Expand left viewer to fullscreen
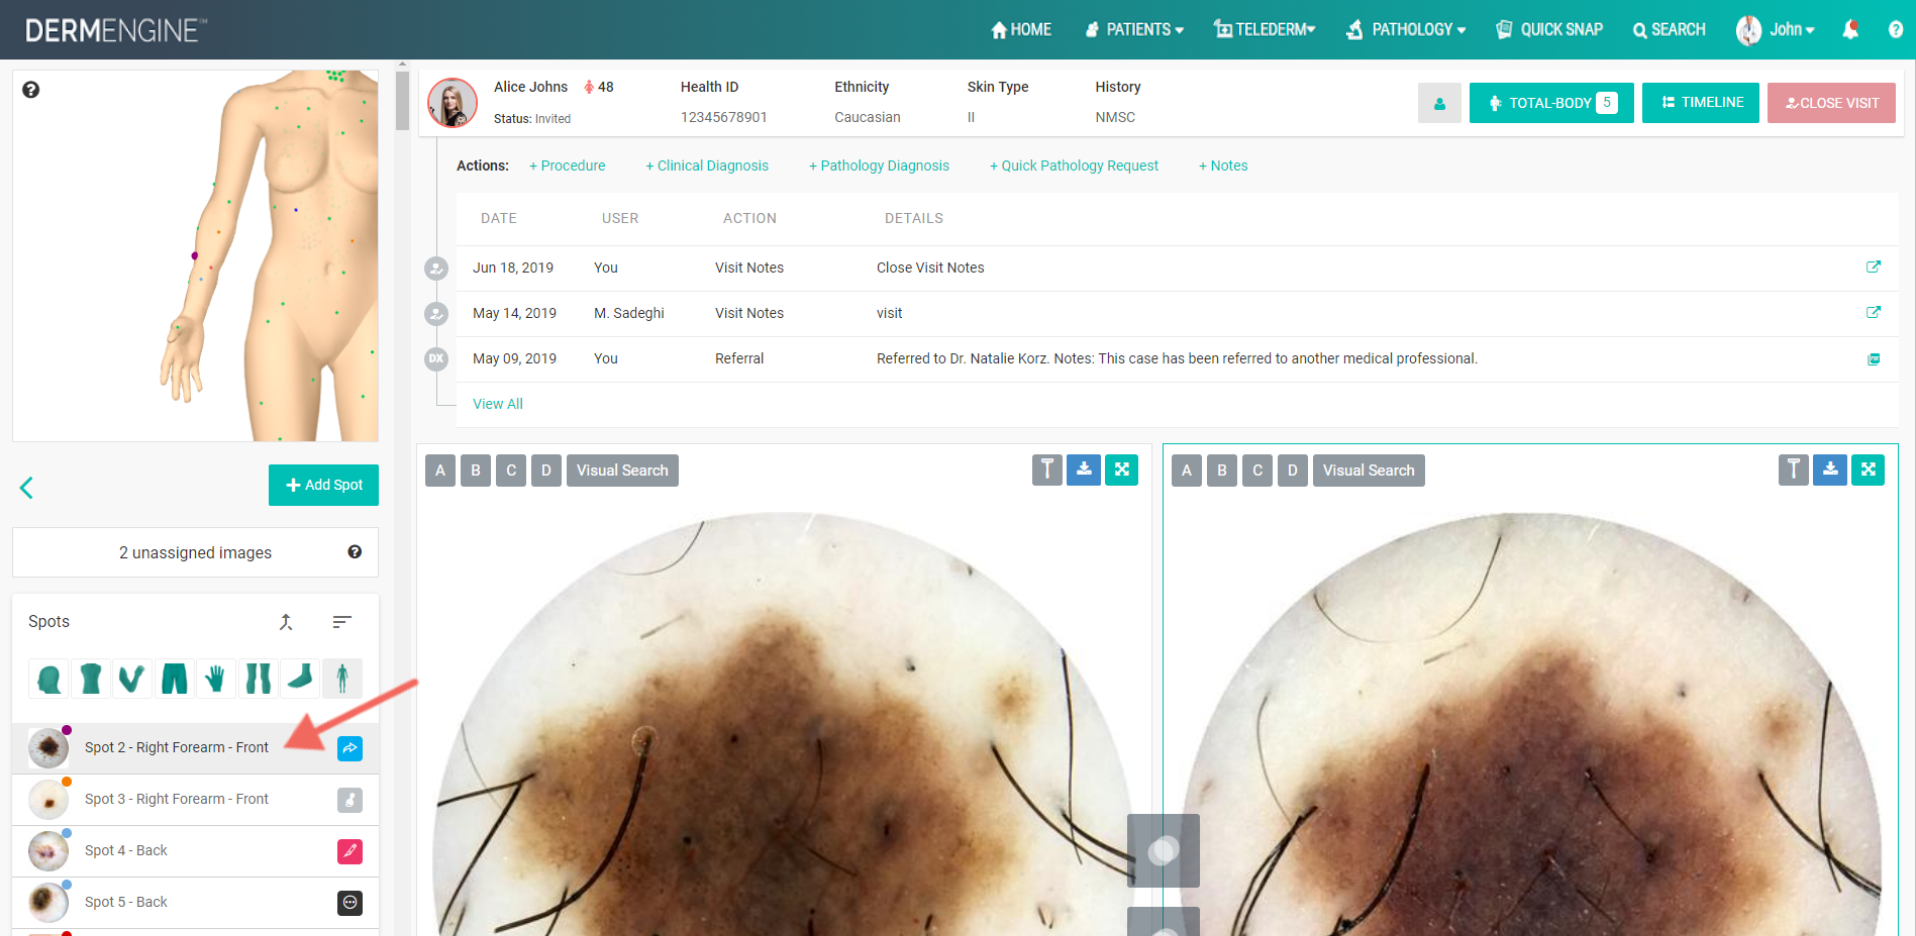Viewport: 1916px width, 936px height. pos(1122,470)
